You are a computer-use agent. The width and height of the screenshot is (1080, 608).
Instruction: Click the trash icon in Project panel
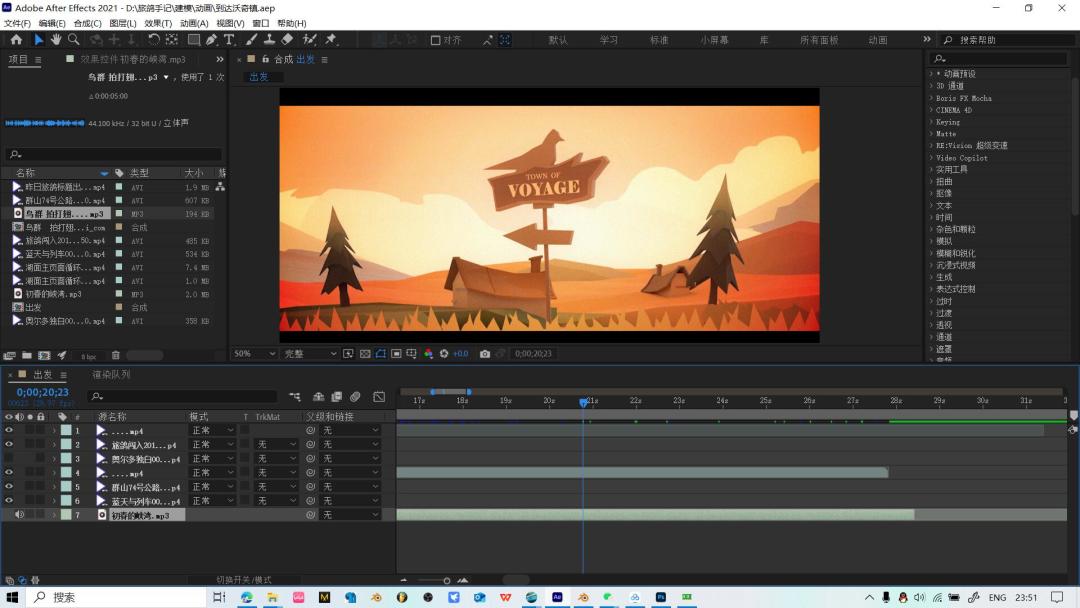[115, 355]
